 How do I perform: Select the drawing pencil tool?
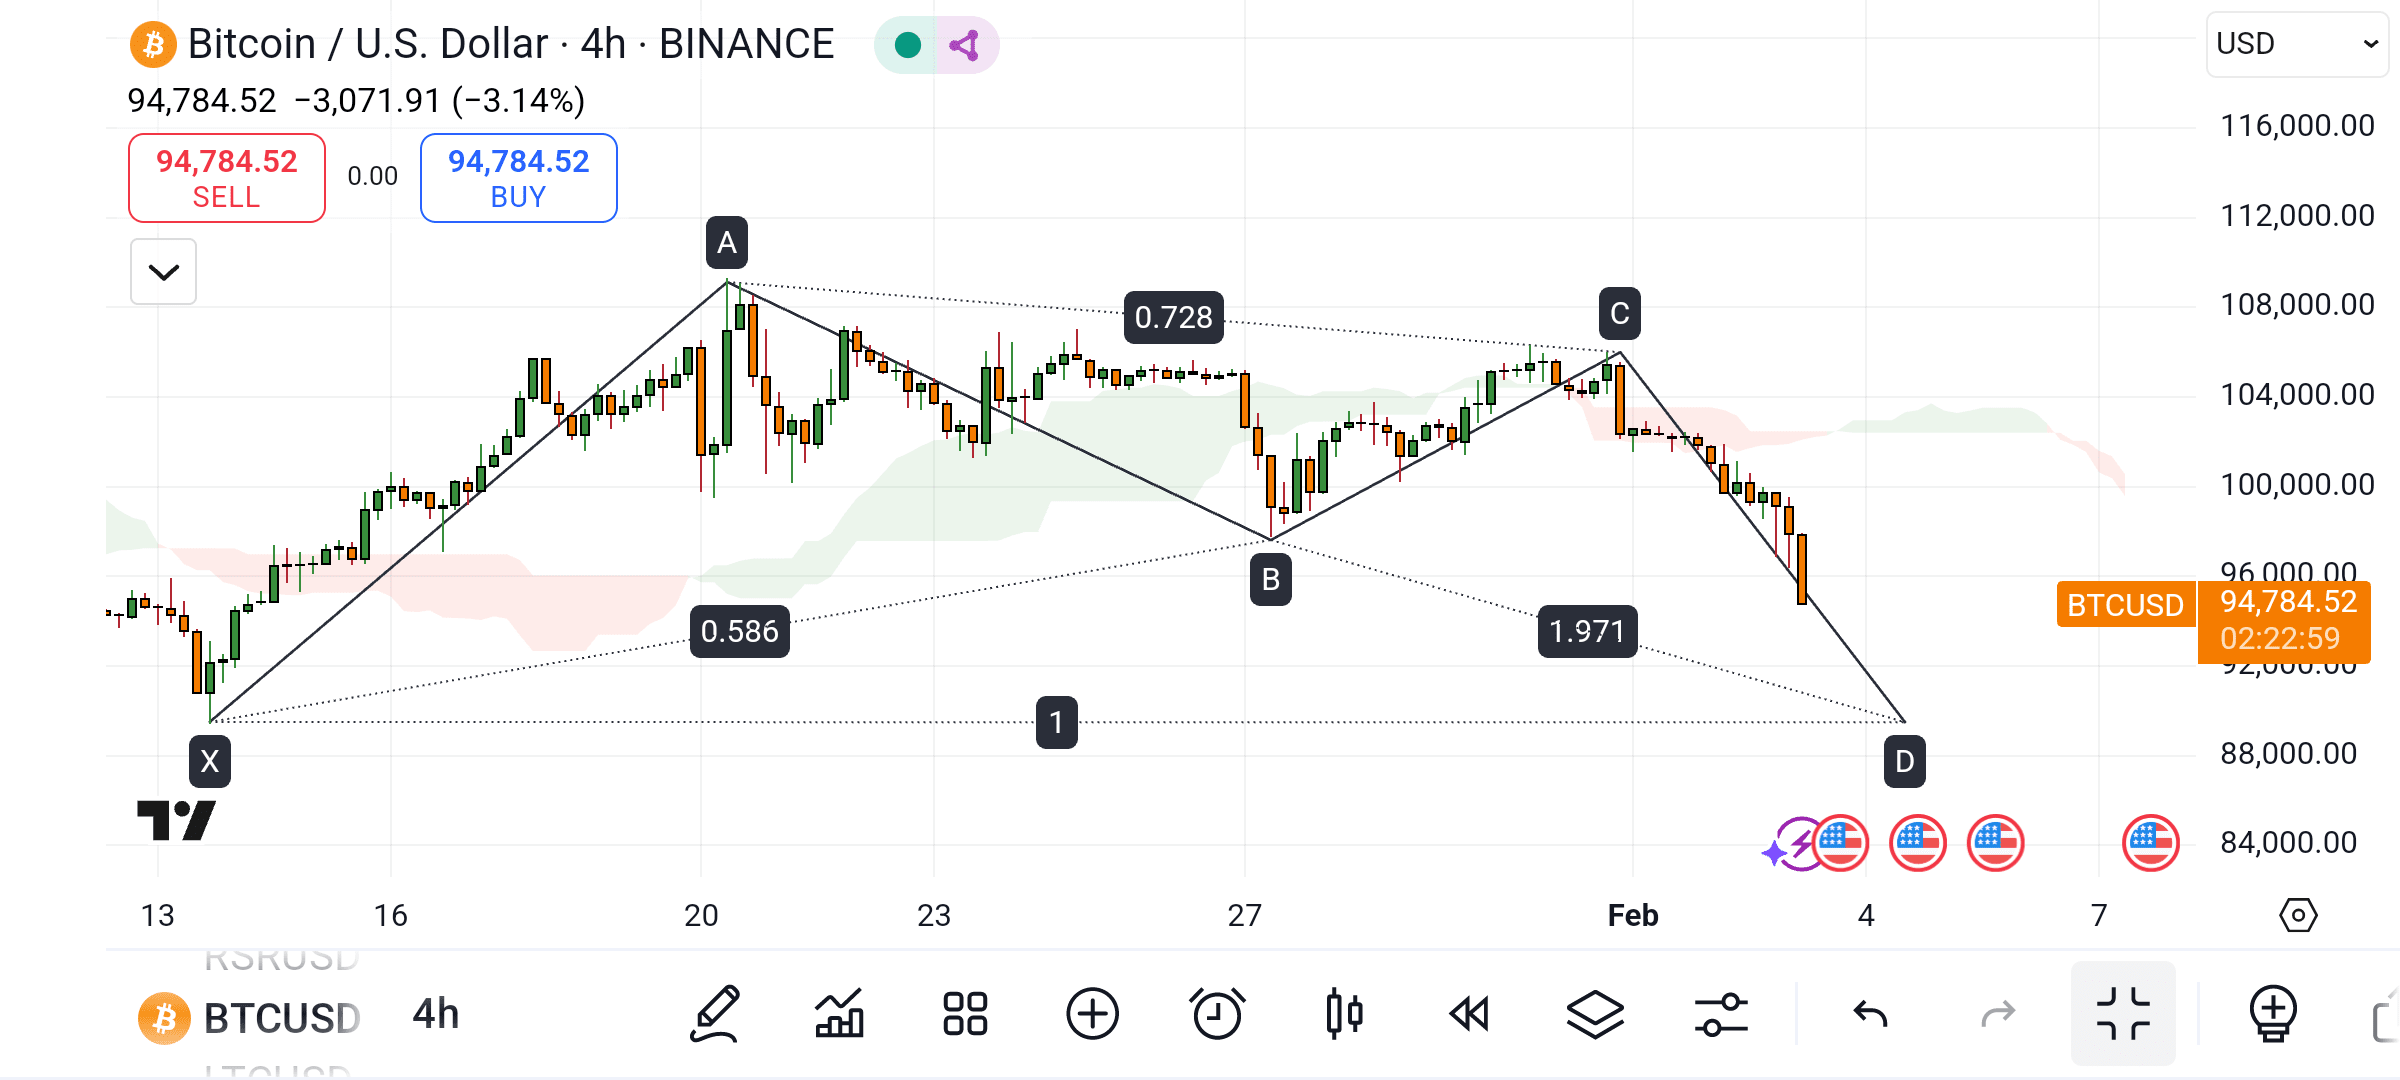[715, 1014]
